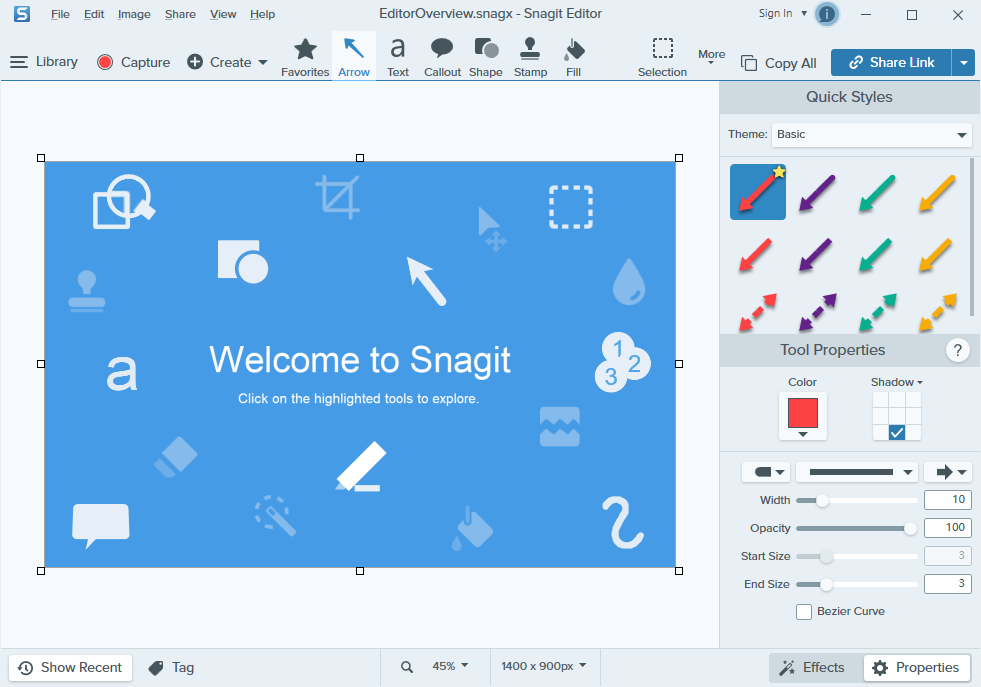981x687 pixels.
Task: Click the red Capture button
Action: [134, 62]
